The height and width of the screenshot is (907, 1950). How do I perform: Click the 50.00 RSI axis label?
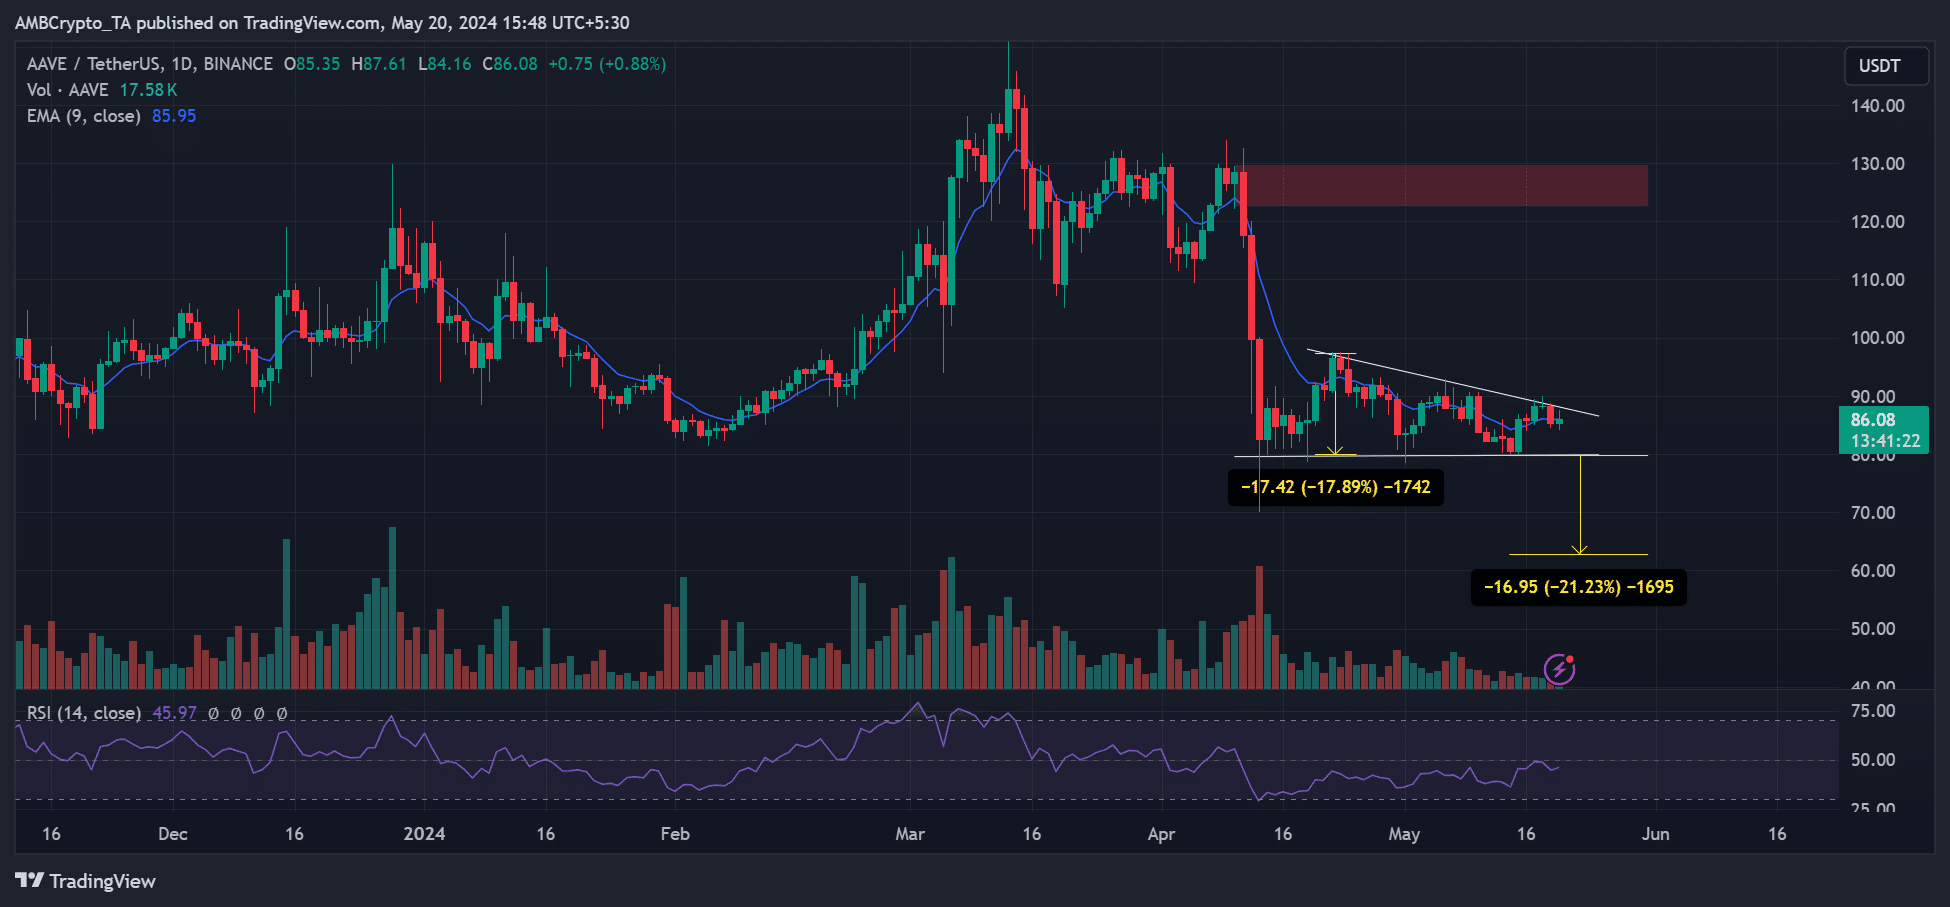tap(1873, 760)
